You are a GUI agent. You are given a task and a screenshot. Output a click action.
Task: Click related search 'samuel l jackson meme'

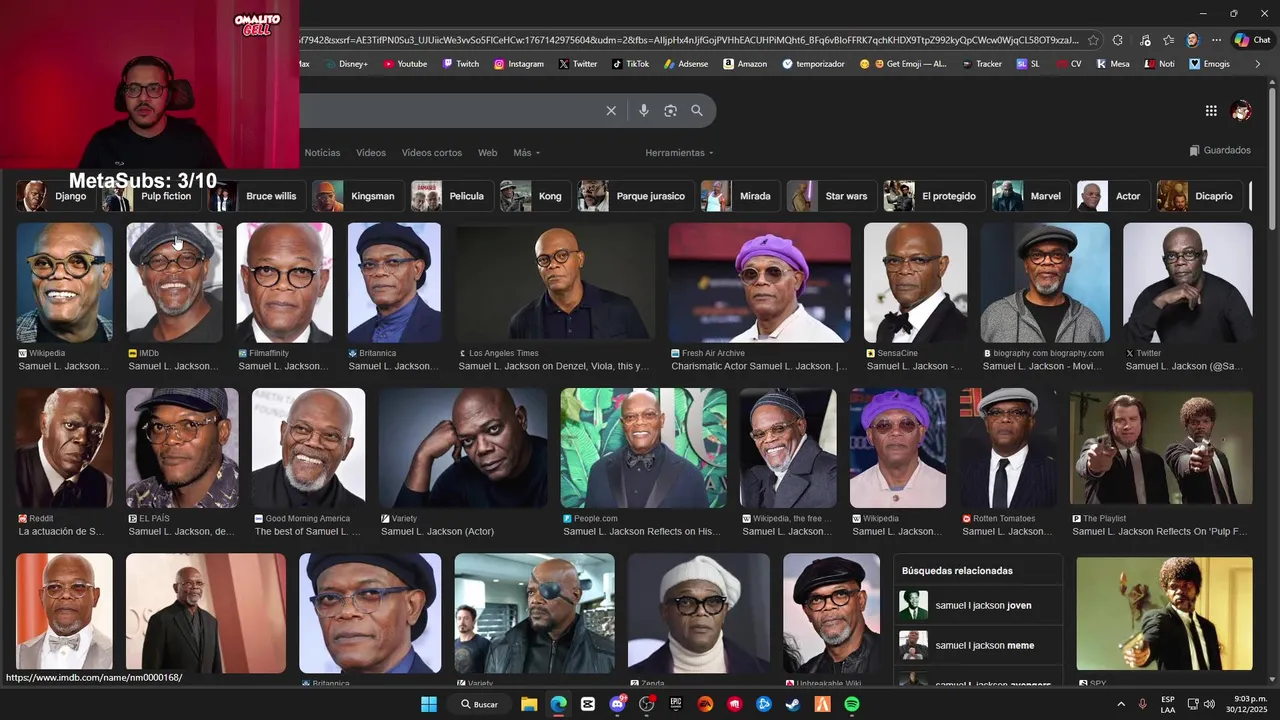click(x=977, y=645)
